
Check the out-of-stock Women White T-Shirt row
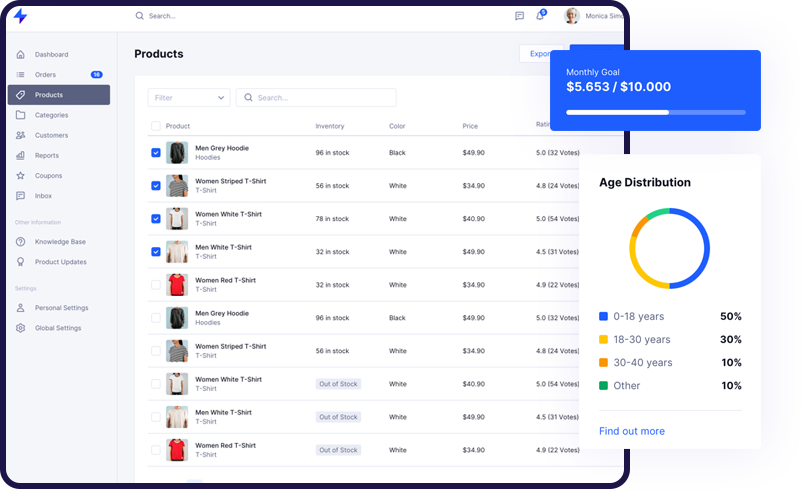pyautogui.click(x=156, y=384)
